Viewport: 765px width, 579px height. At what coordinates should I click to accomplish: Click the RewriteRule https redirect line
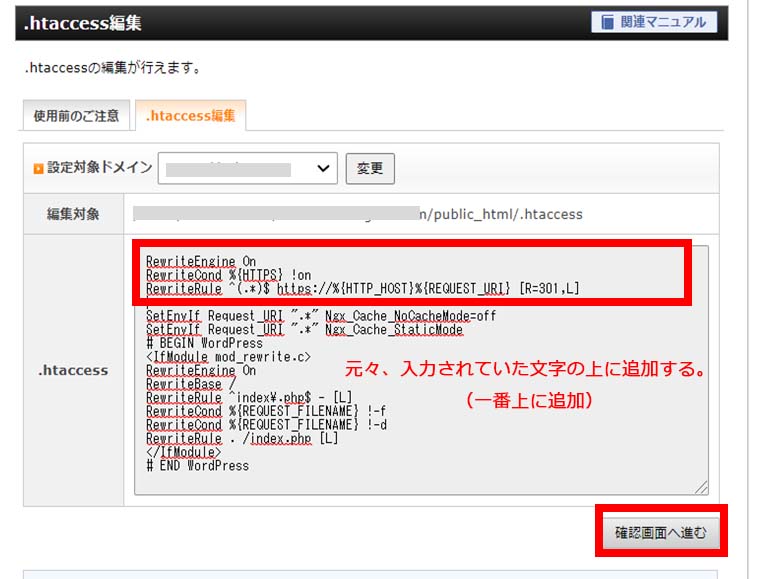coord(362,289)
